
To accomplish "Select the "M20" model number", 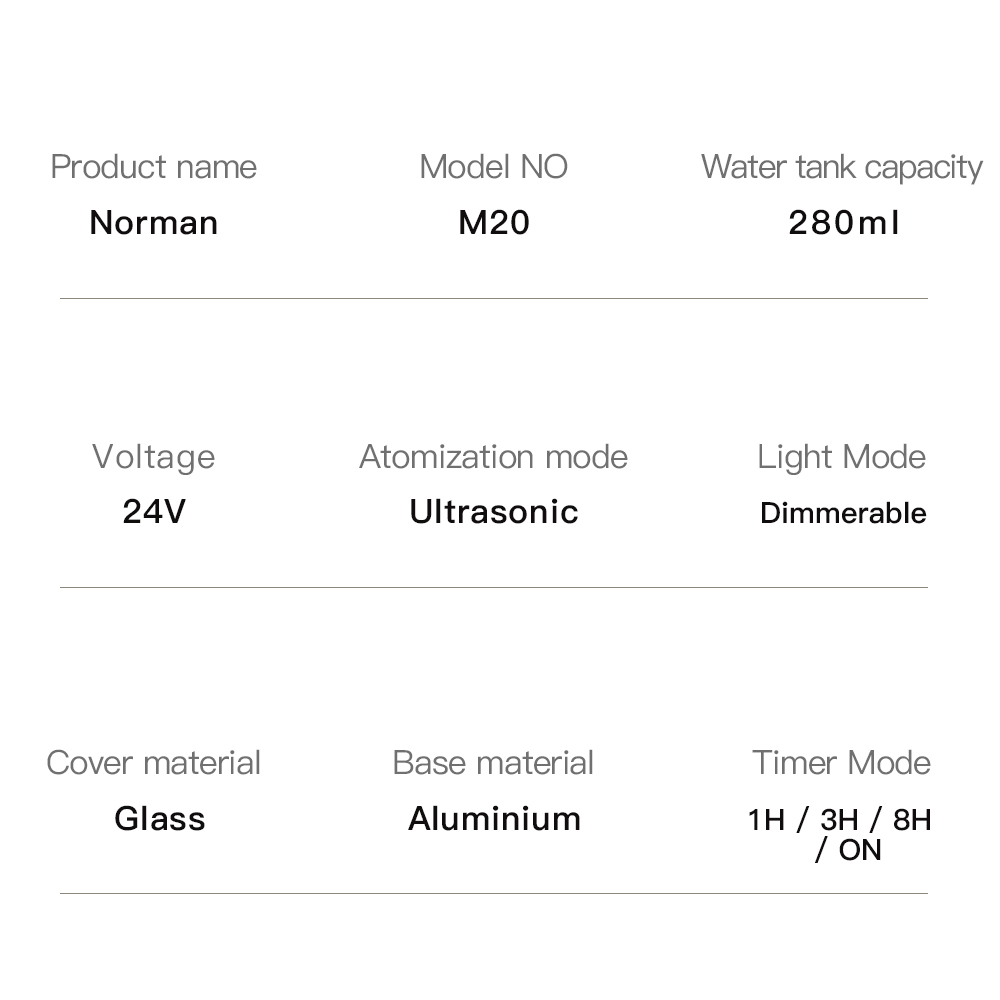I will tap(493, 222).
